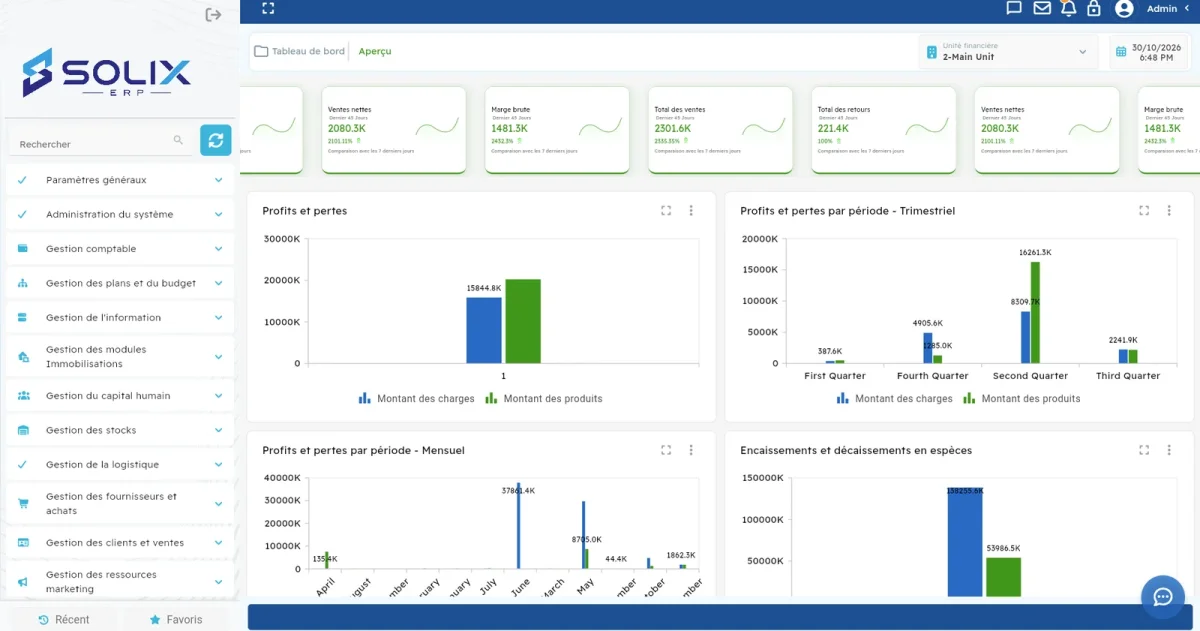Toggle fullscreen mode icon in top bar
Viewport: 1200px width, 631px height.
268,8
